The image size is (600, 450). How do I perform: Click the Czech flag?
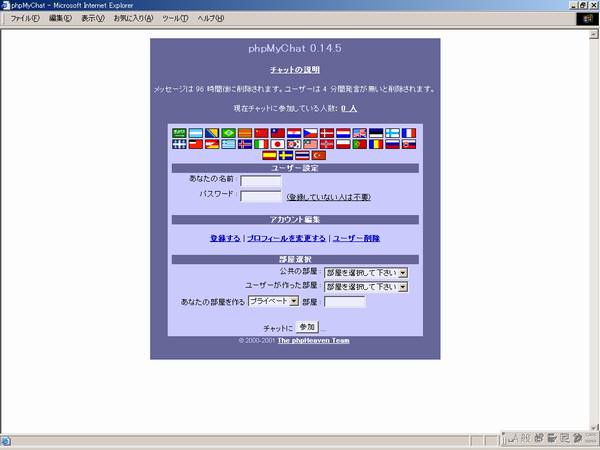click(311, 133)
